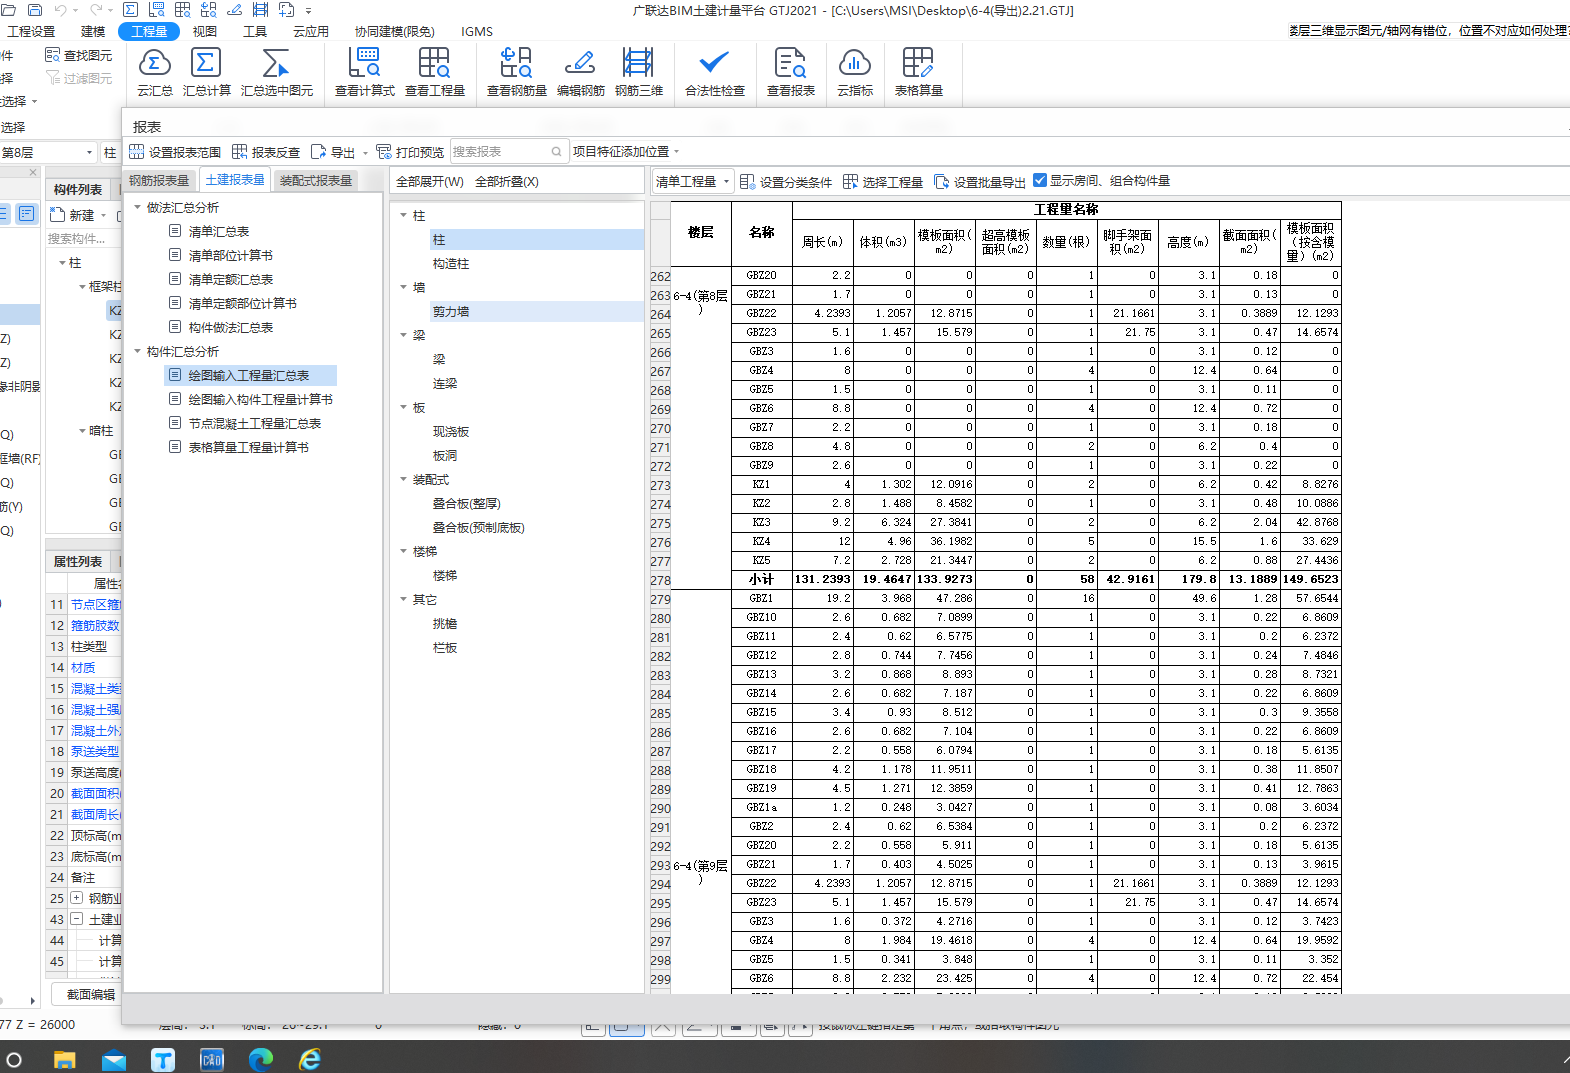1570x1073 pixels.
Task: Click the 云汇总 cloud summary icon
Action: point(154,72)
